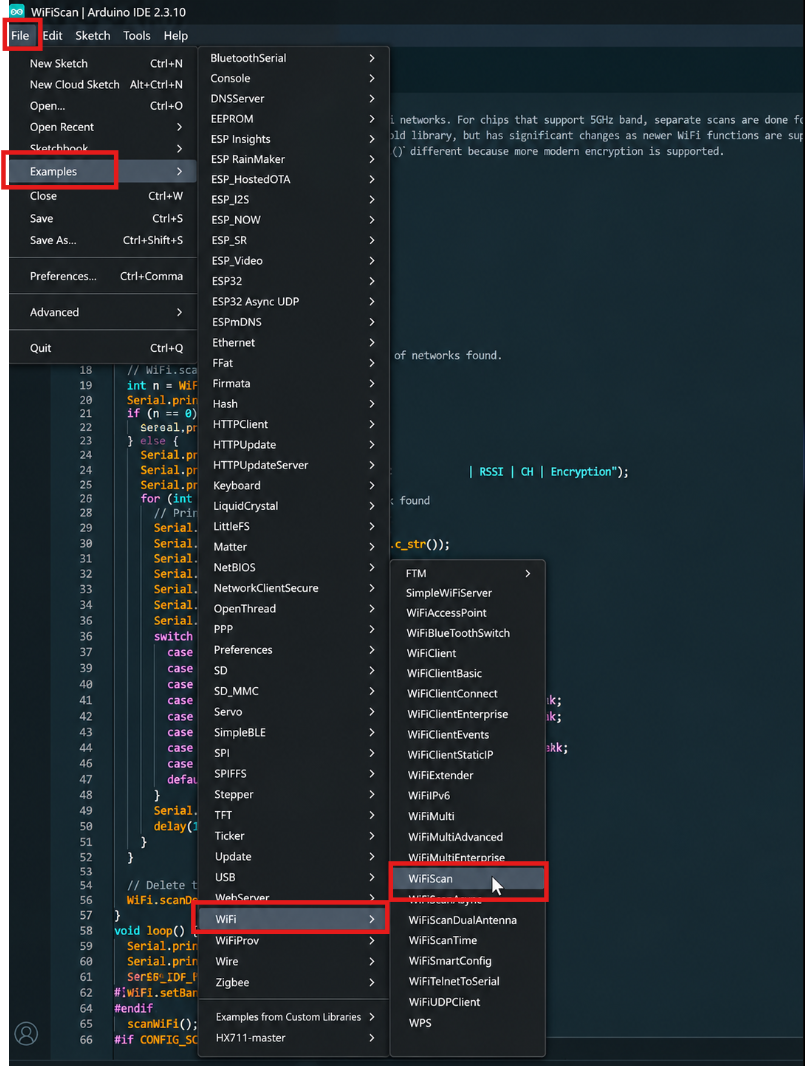
Task: Expand Servo examples
Action: (293, 712)
